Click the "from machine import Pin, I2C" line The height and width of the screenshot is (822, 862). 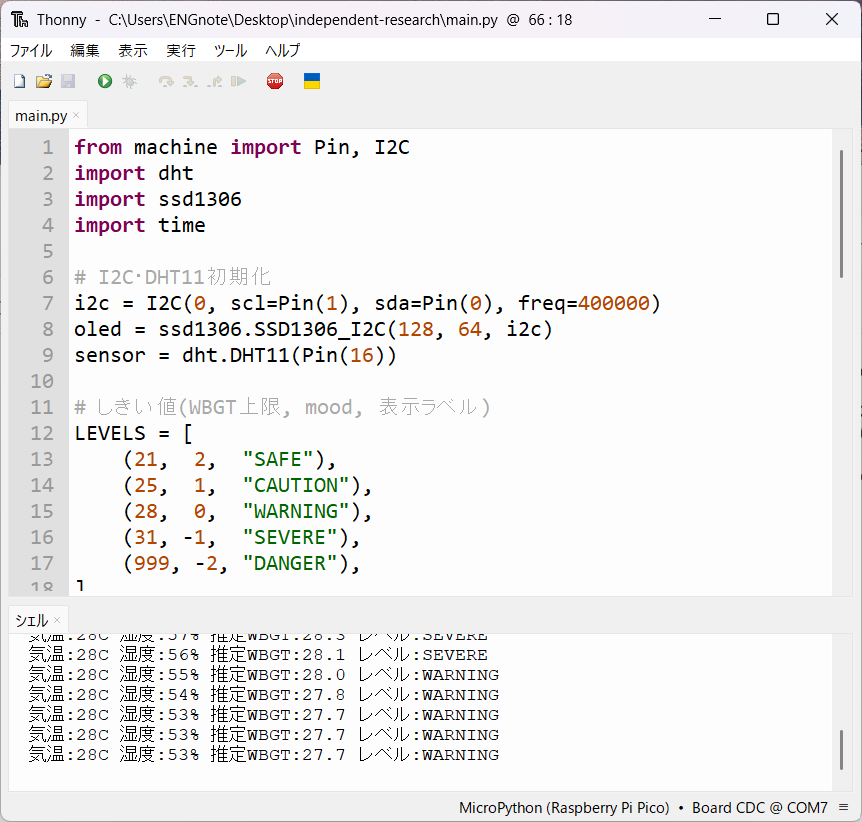pyautogui.click(x=242, y=147)
